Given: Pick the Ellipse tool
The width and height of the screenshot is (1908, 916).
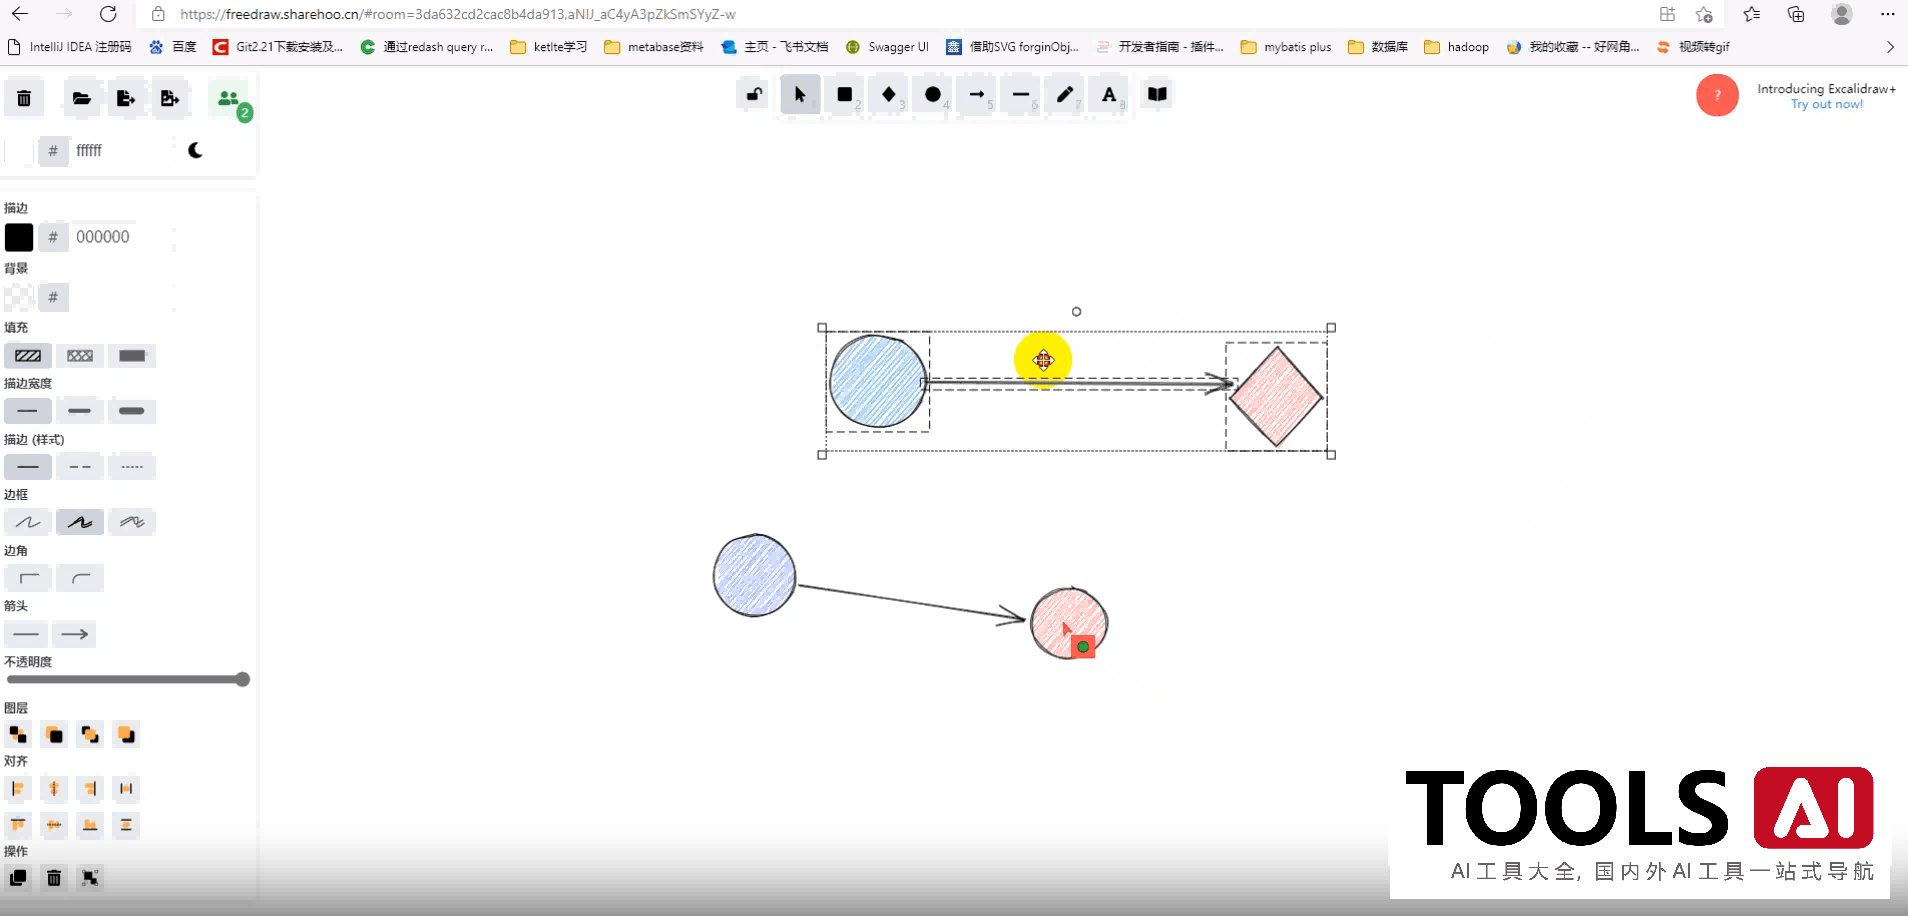Looking at the screenshot, I should click(933, 95).
